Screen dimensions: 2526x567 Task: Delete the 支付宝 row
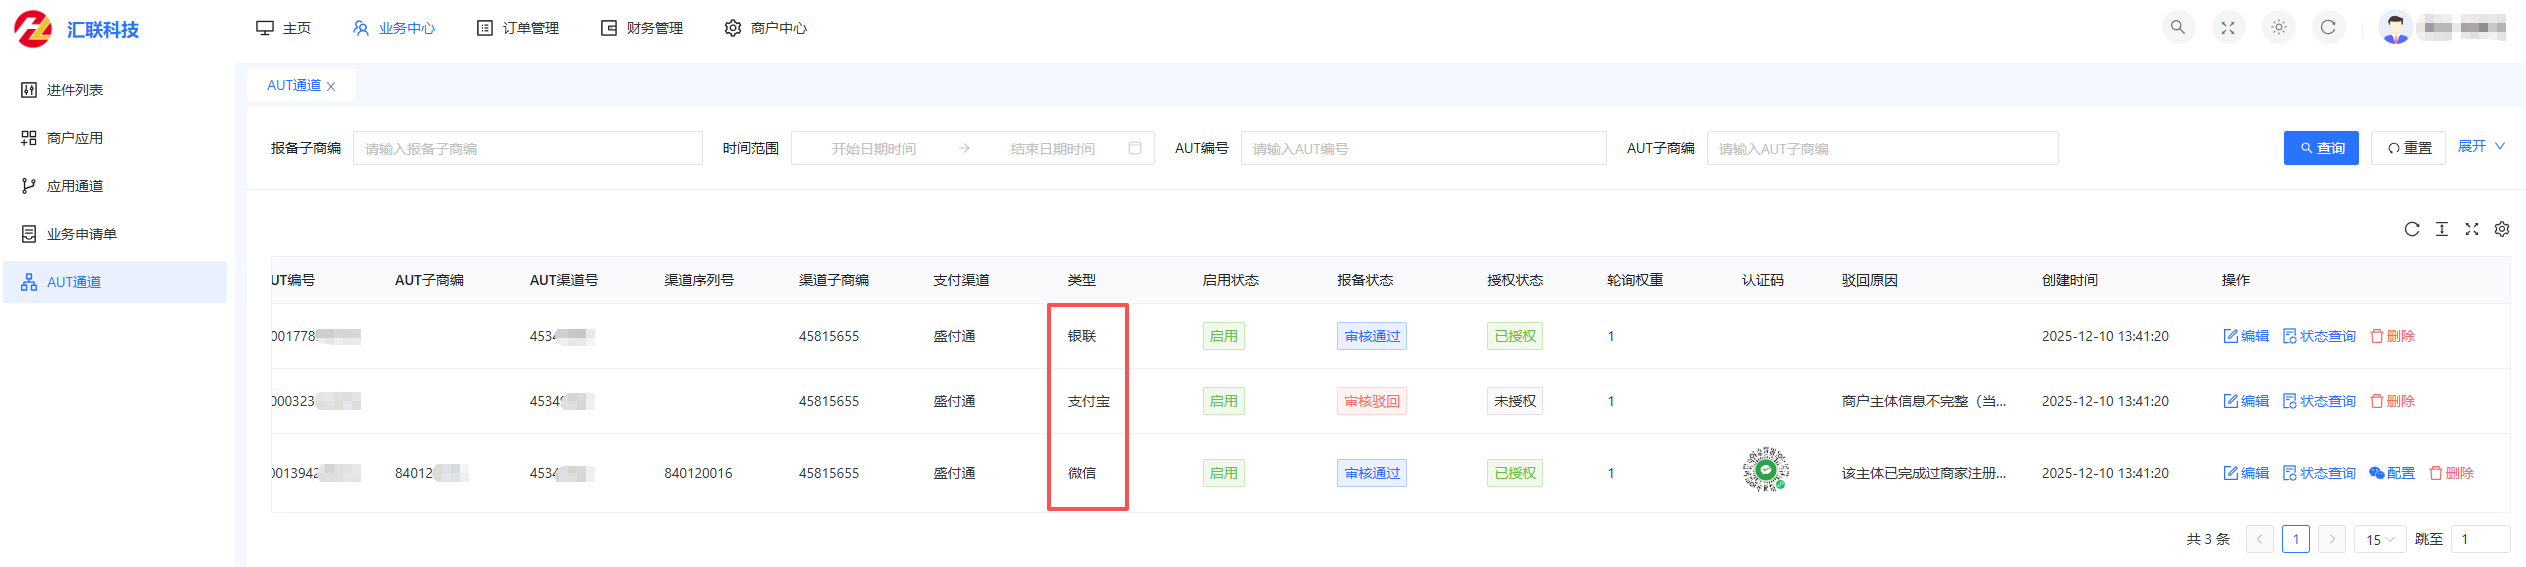click(2392, 401)
